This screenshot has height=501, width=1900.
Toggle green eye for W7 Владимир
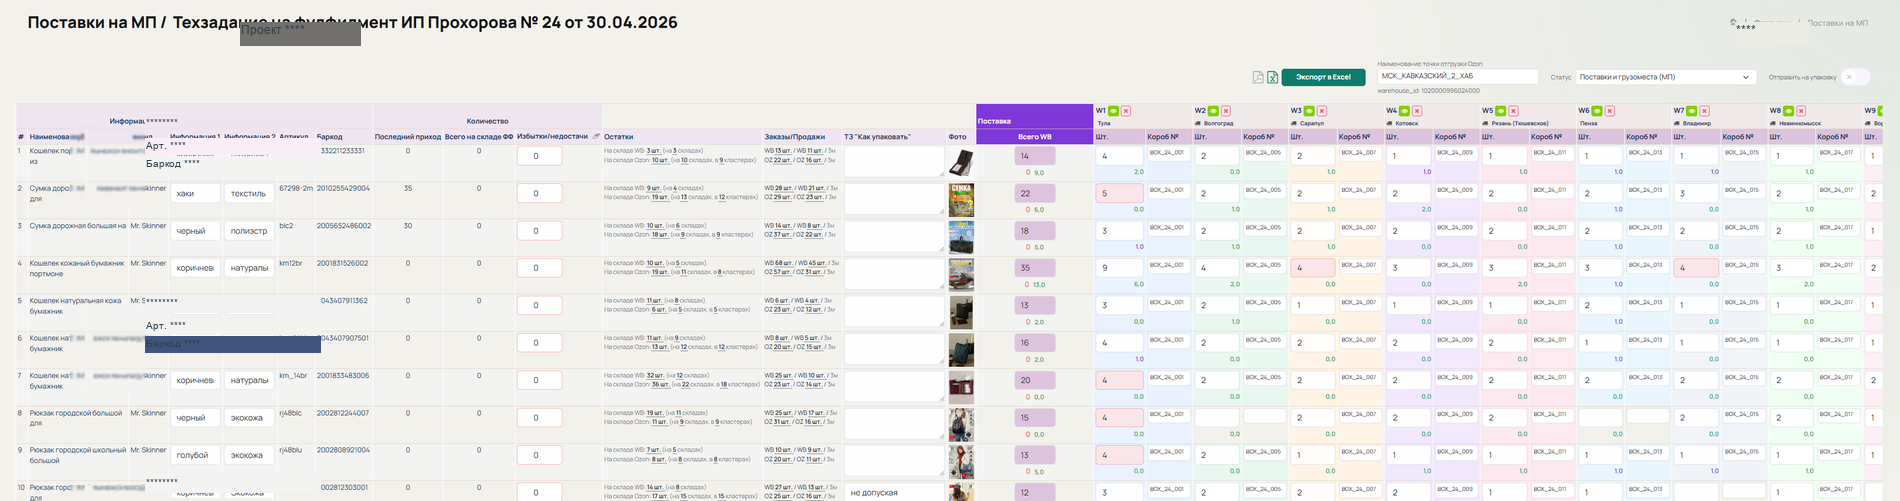1692,111
